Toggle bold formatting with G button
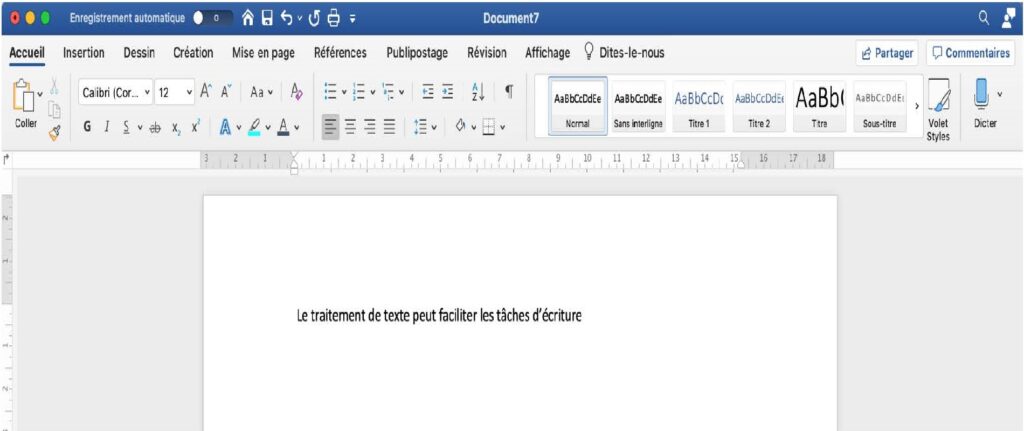The width and height of the screenshot is (1024, 431). tap(87, 127)
